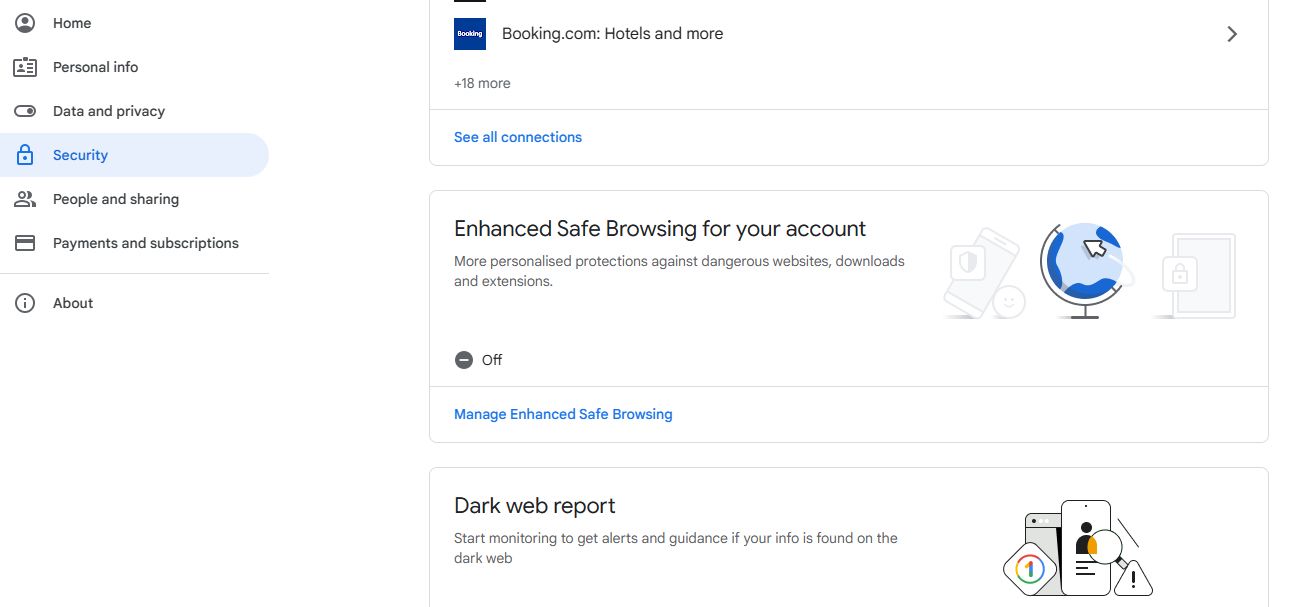Click the Payments and subscriptions icon
Image resolution: width=1316 pixels, height=607 pixels.
click(25, 242)
